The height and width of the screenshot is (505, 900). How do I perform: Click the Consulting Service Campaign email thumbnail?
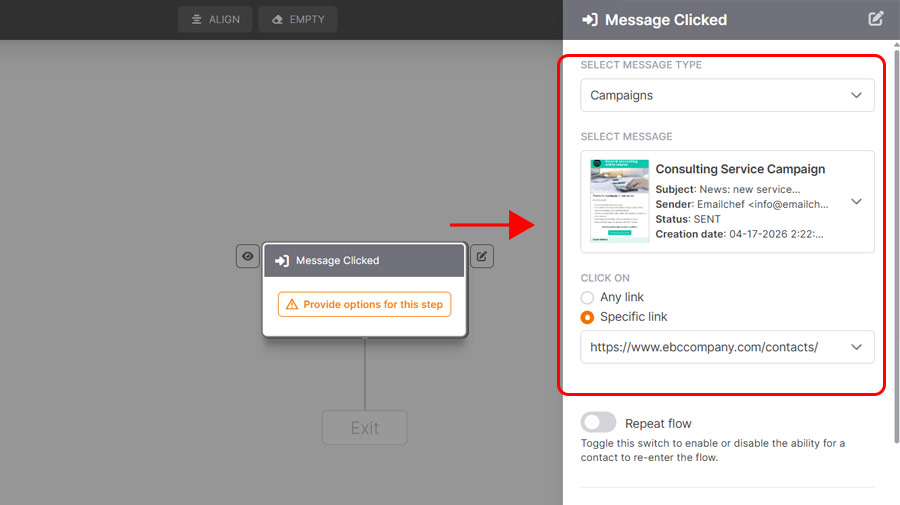coord(619,201)
